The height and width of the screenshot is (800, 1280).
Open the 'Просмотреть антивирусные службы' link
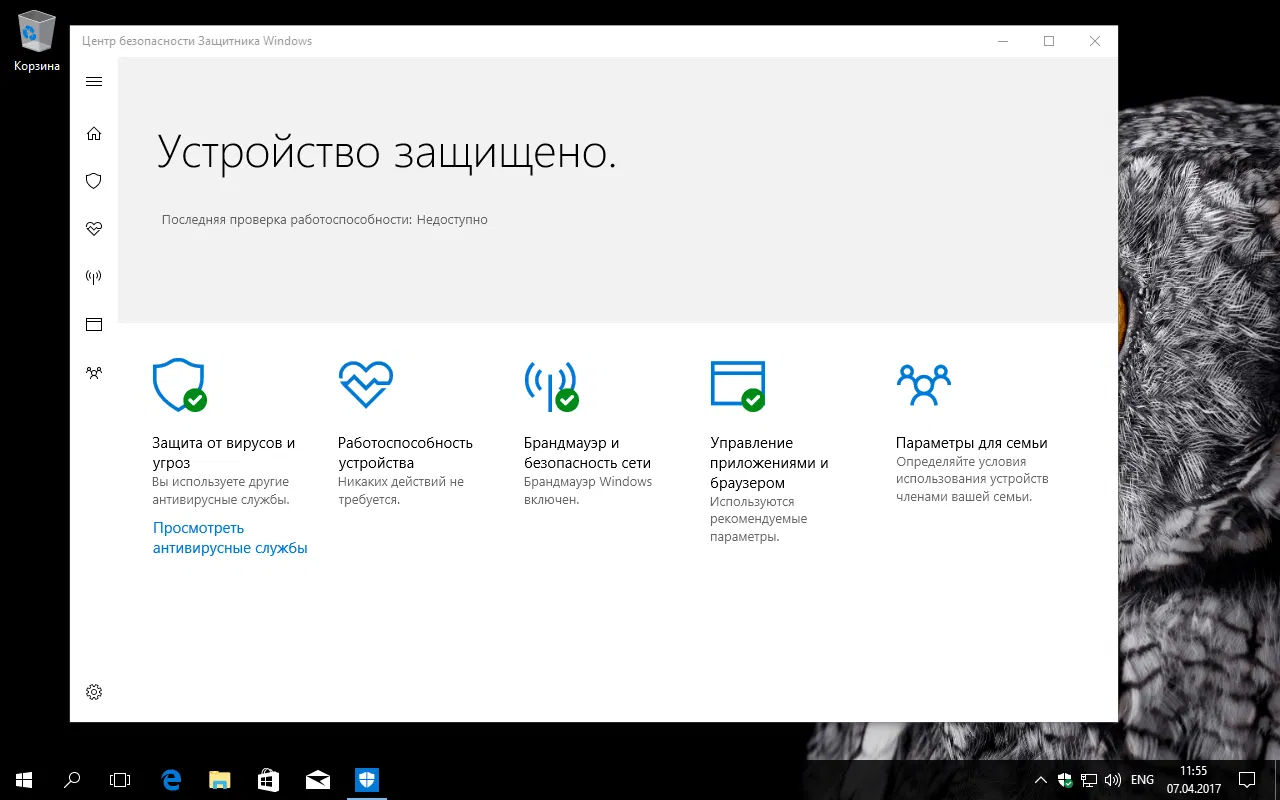click(230, 537)
